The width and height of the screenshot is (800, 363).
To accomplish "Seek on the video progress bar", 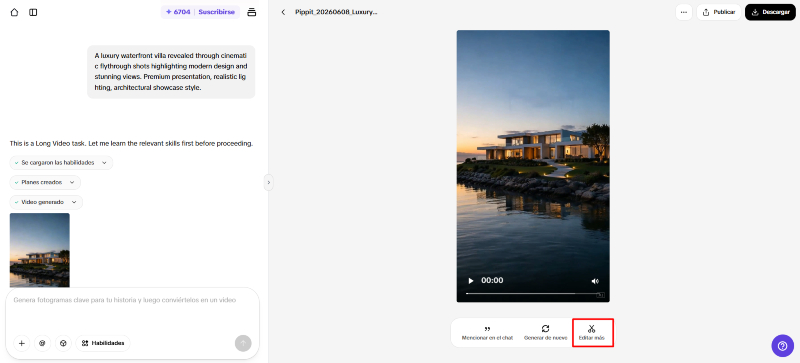I will [534, 294].
